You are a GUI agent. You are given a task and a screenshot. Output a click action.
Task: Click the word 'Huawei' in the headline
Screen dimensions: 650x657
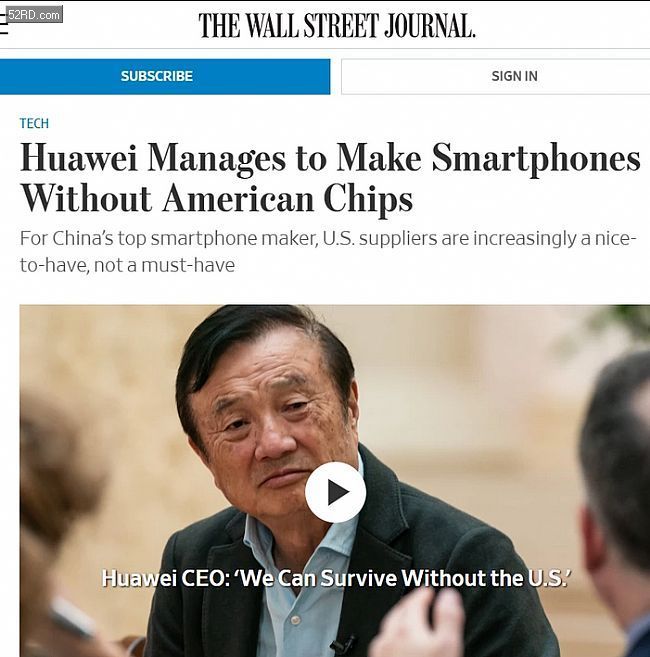(x=79, y=158)
